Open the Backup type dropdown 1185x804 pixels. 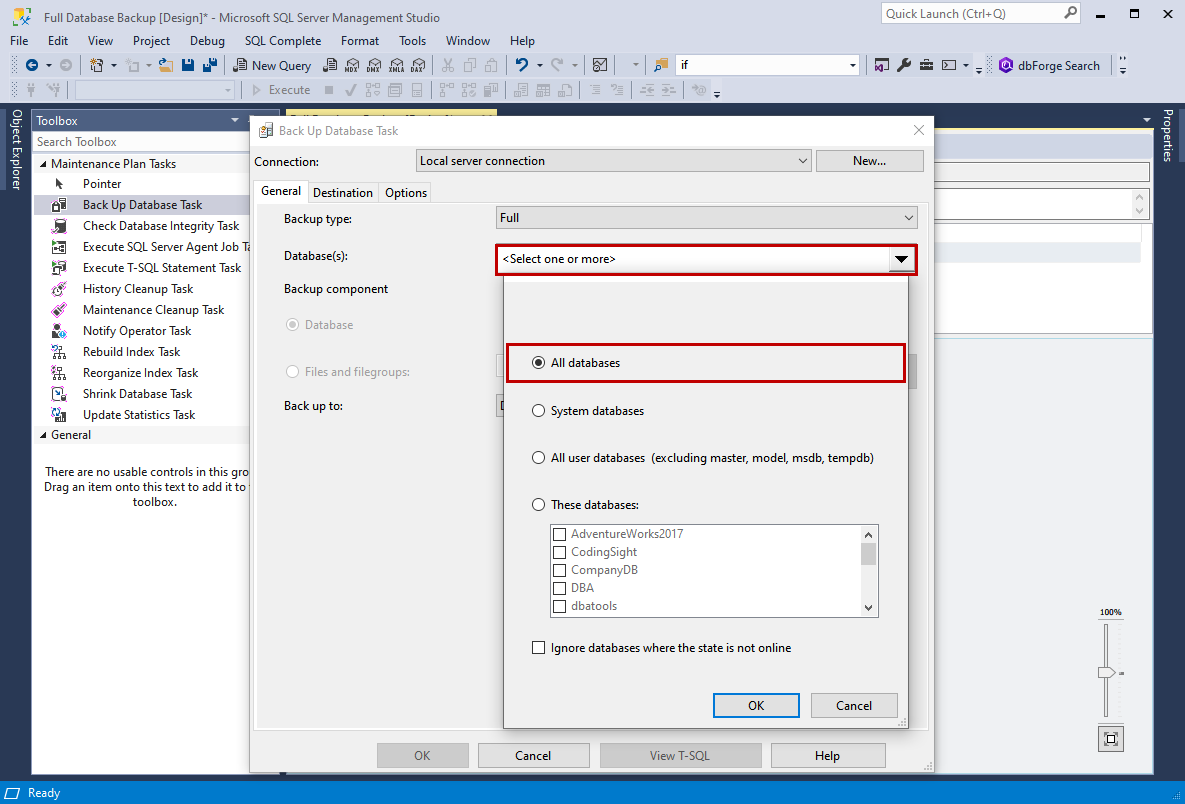(707, 218)
